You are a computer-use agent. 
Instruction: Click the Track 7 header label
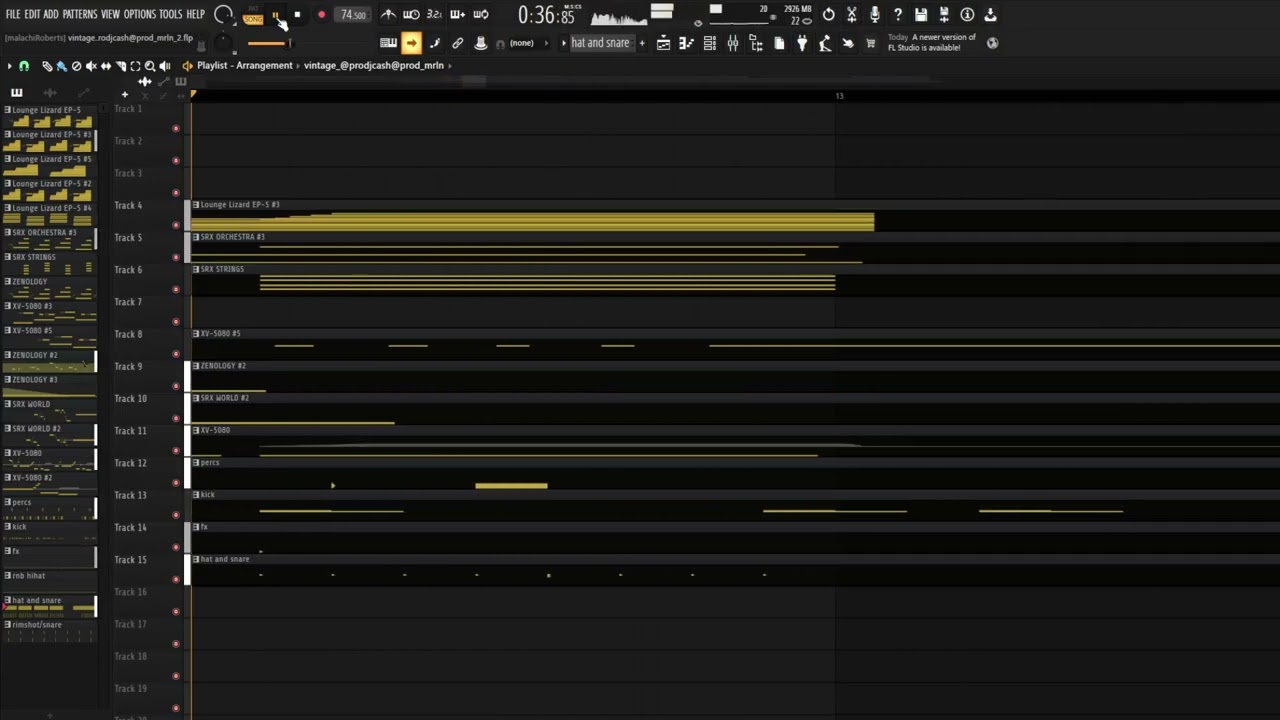(128, 302)
